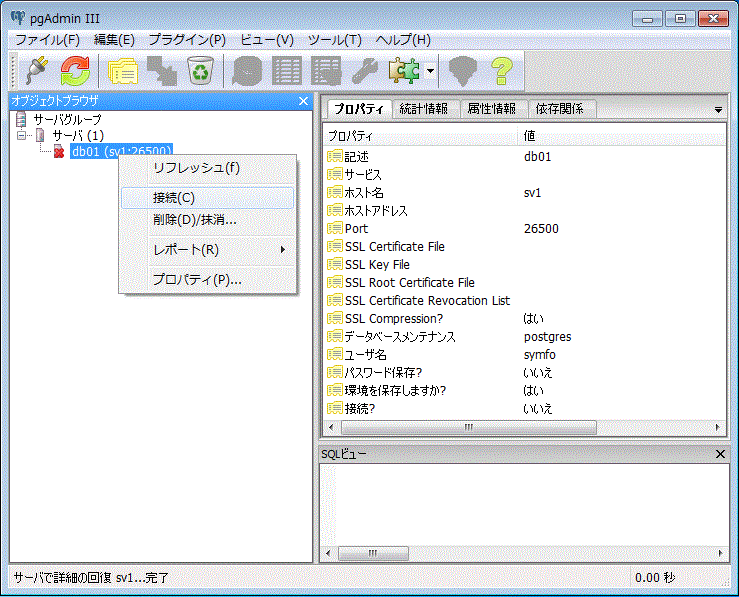Click the filtered data view icon

click(326, 71)
